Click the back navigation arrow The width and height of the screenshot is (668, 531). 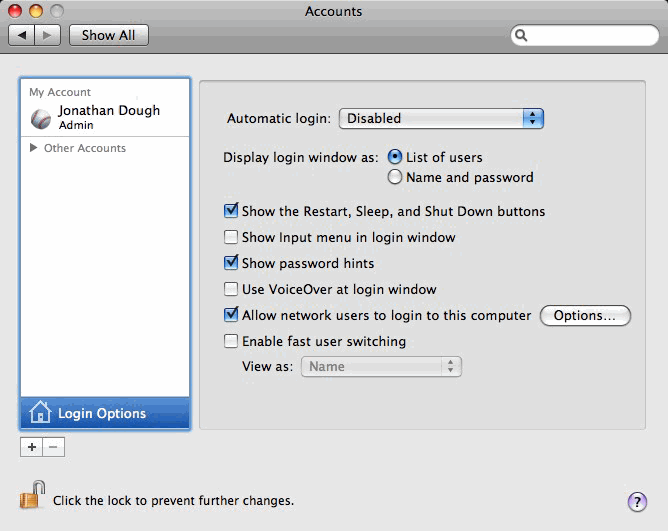22,35
